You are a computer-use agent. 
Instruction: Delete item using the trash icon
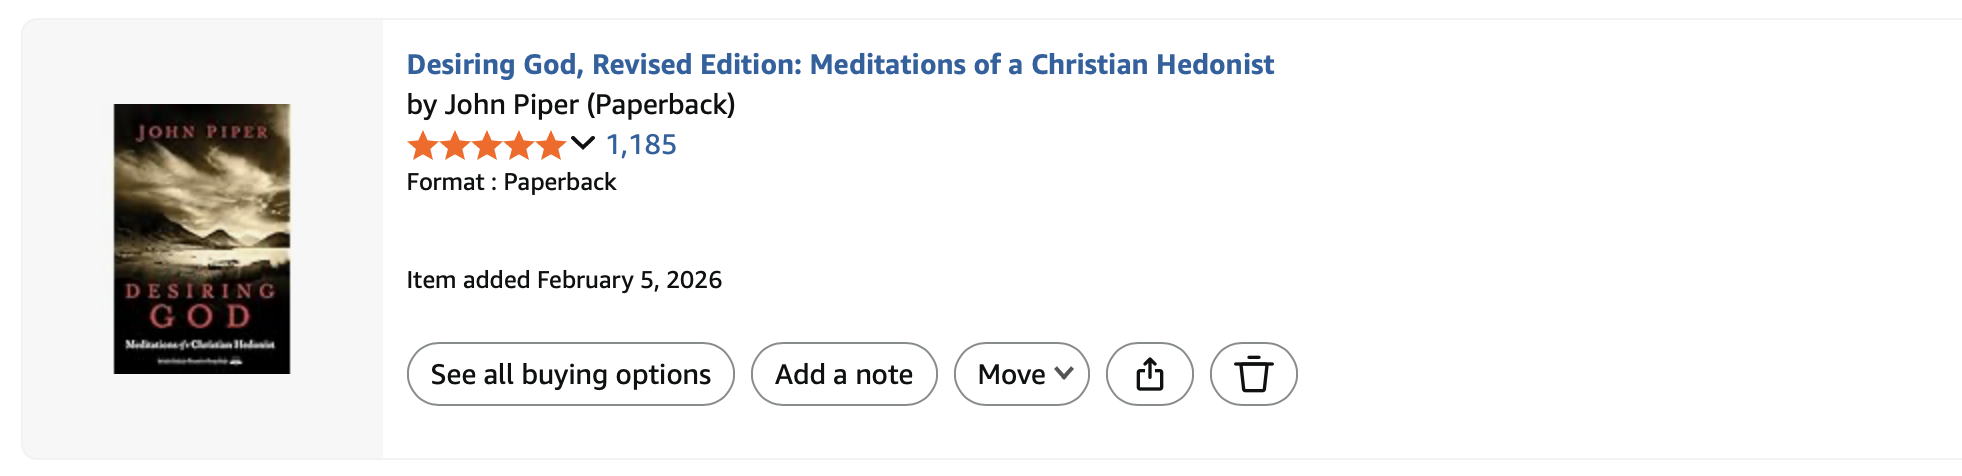1253,374
